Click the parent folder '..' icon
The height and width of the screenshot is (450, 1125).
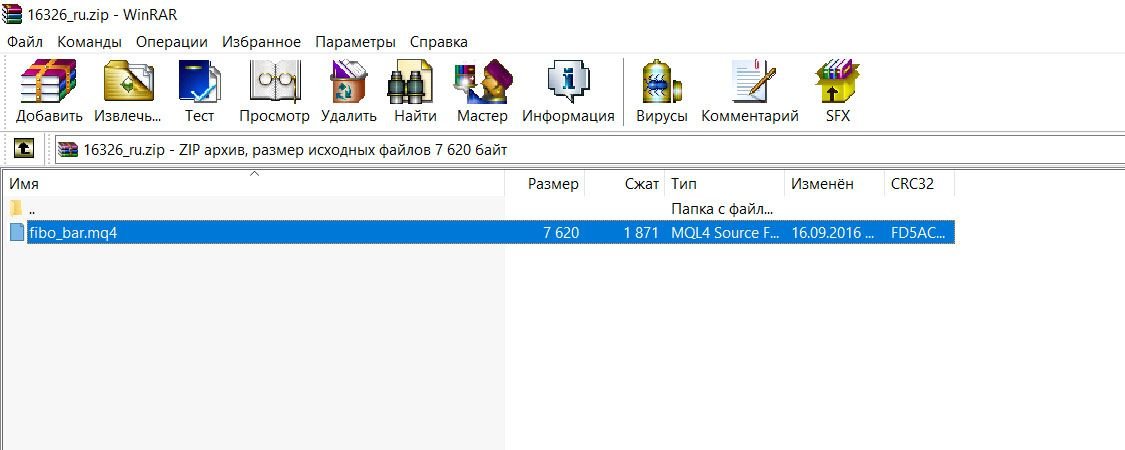[x=17, y=210]
